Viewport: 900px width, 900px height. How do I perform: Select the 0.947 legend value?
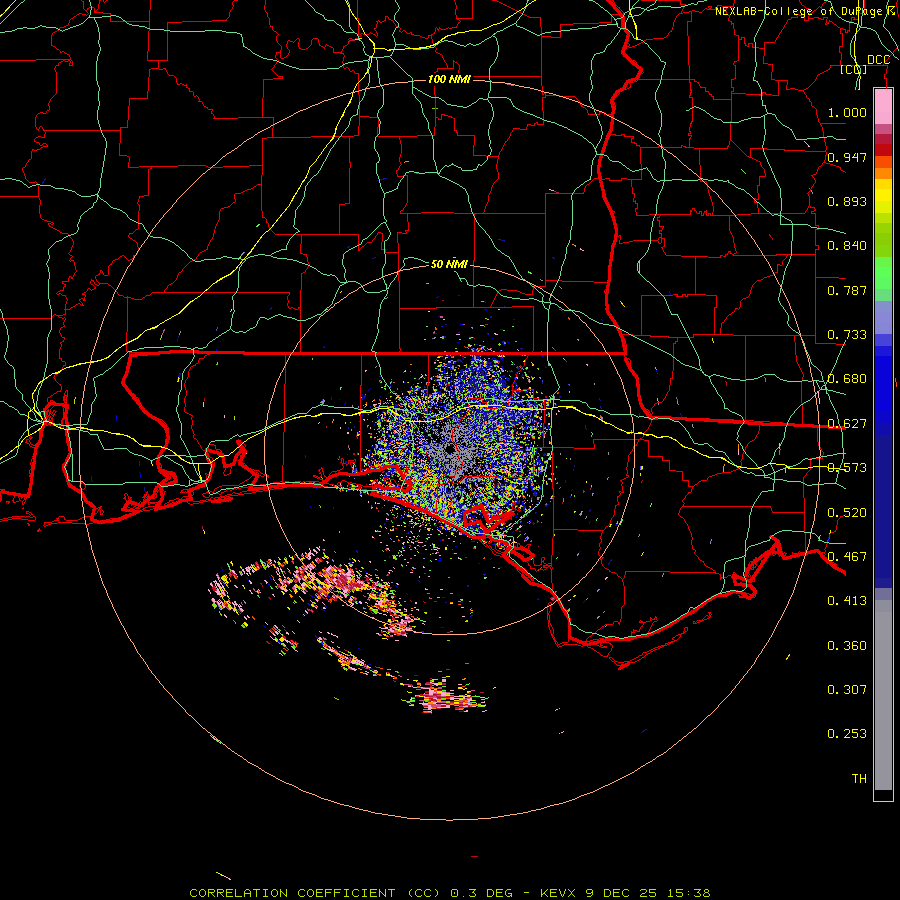[x=847, y=157]
